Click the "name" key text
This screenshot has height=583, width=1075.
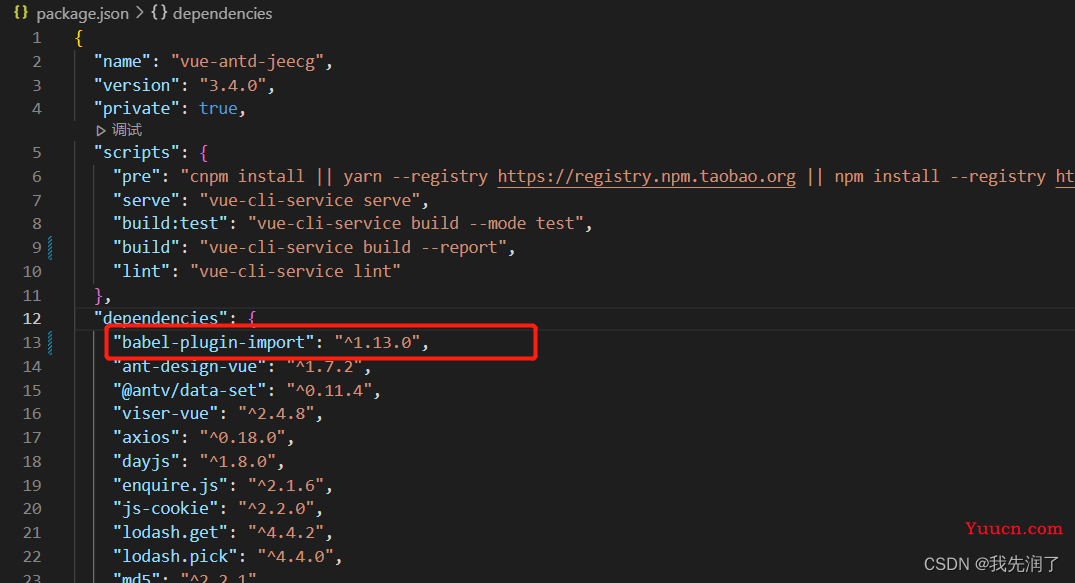coord(122,62)
